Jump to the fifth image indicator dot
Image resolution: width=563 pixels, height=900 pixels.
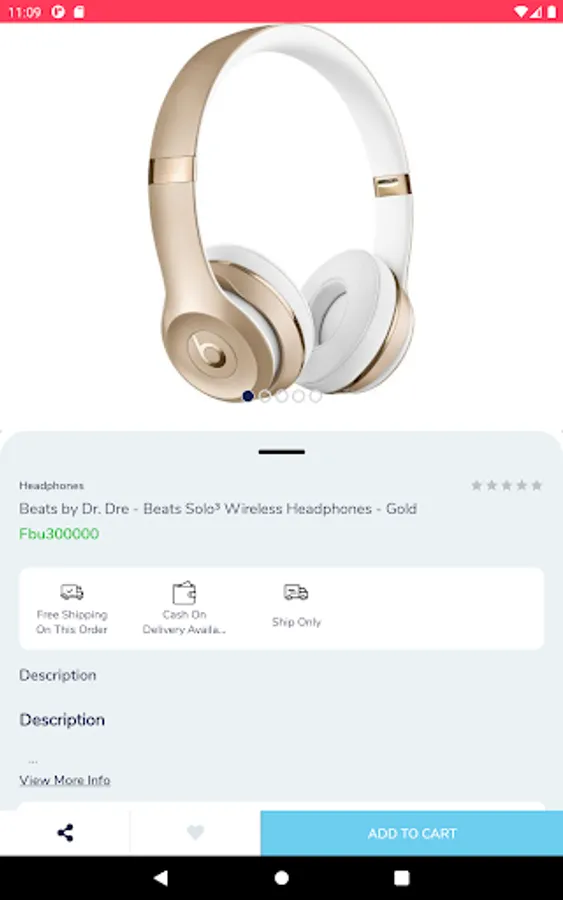tap(315, 396)
